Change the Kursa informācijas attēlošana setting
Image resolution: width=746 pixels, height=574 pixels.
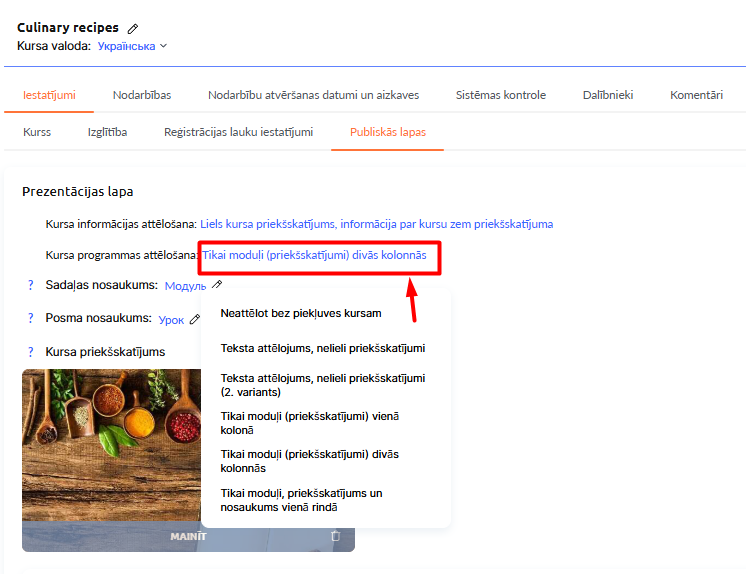point(376,224)
